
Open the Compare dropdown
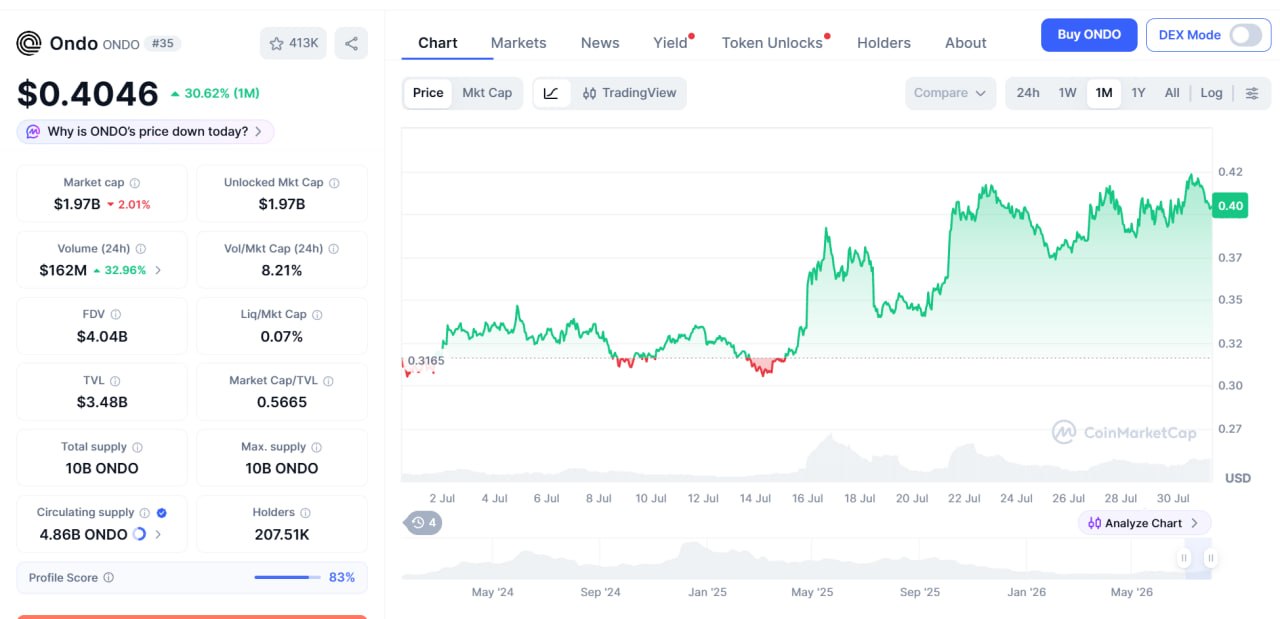click(950, 93)
